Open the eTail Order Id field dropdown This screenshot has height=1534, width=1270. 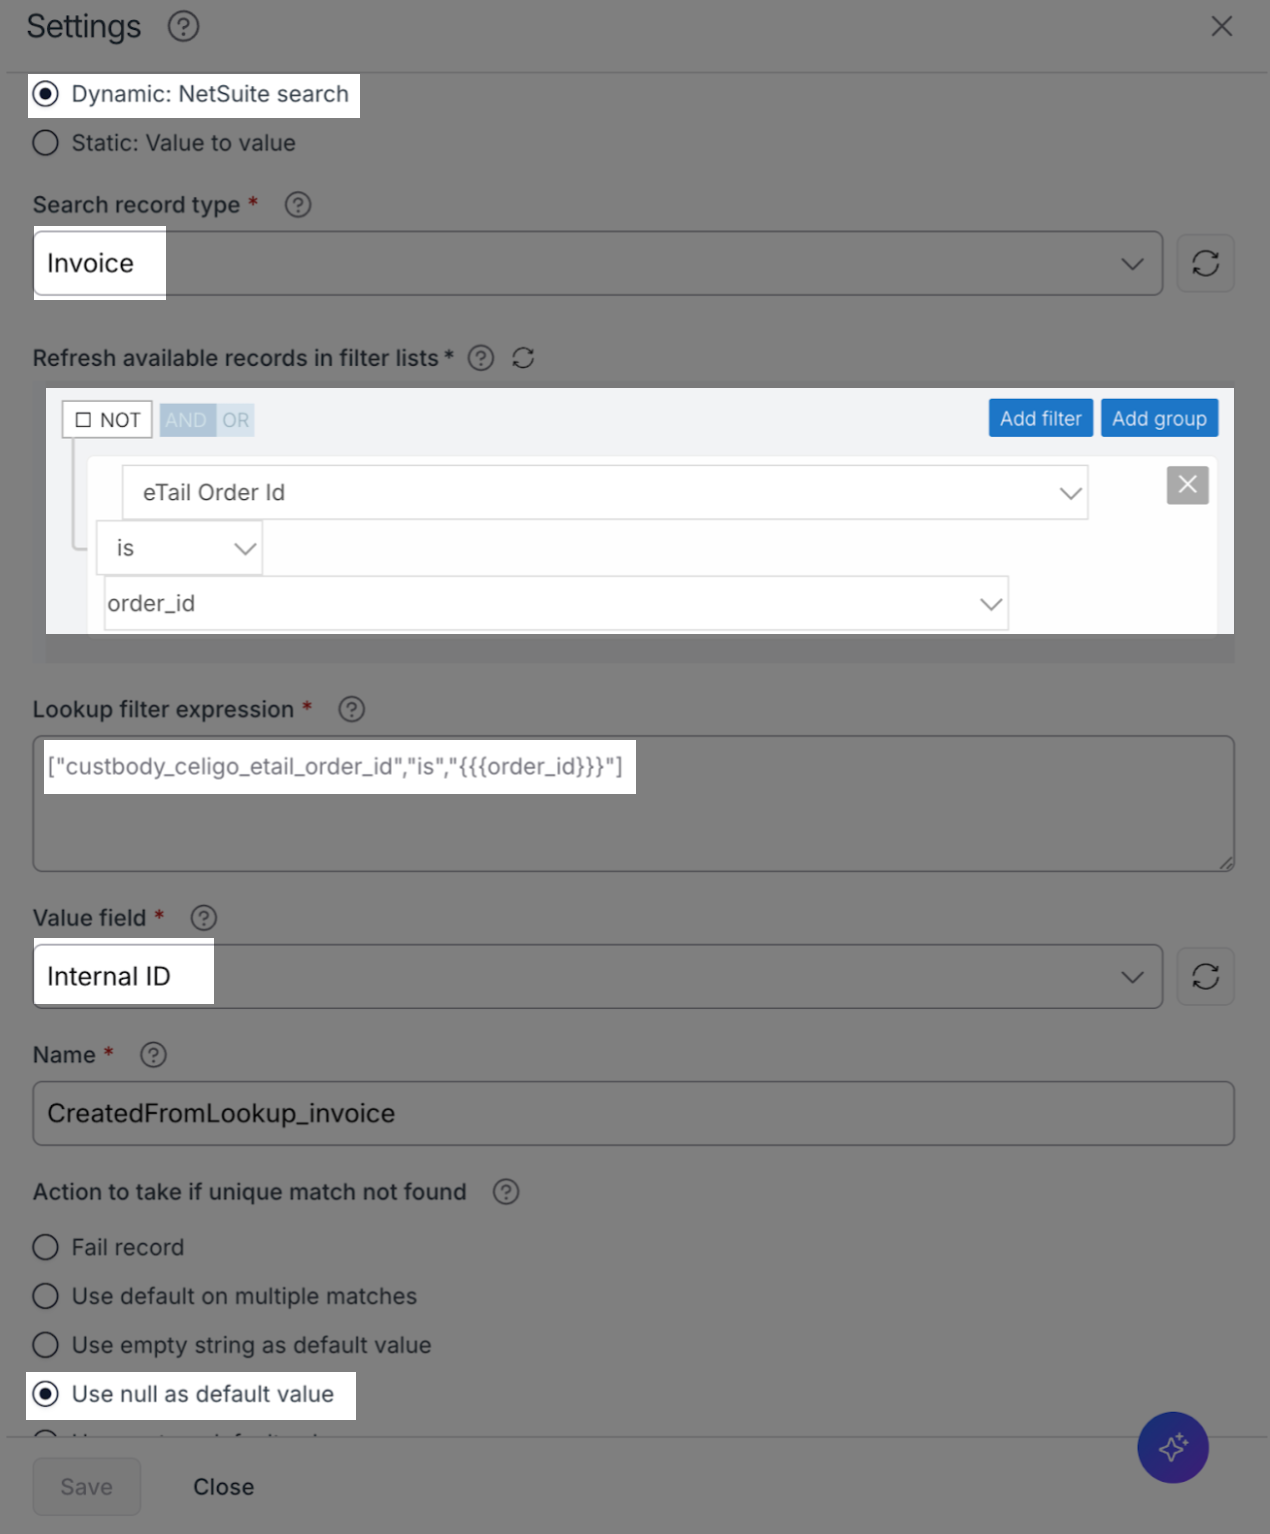coord(605,492)
